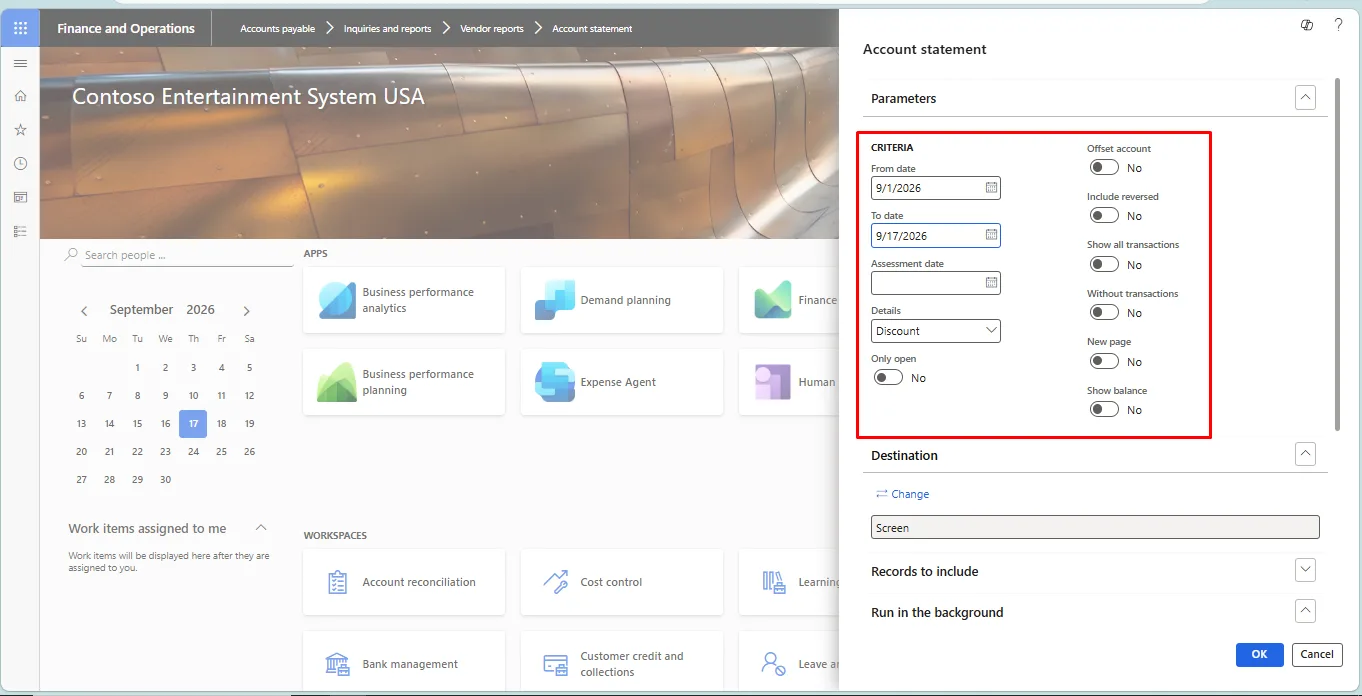Click the Cancel button
This screenshot has width=1362, height=696.
coord(1317,654)
